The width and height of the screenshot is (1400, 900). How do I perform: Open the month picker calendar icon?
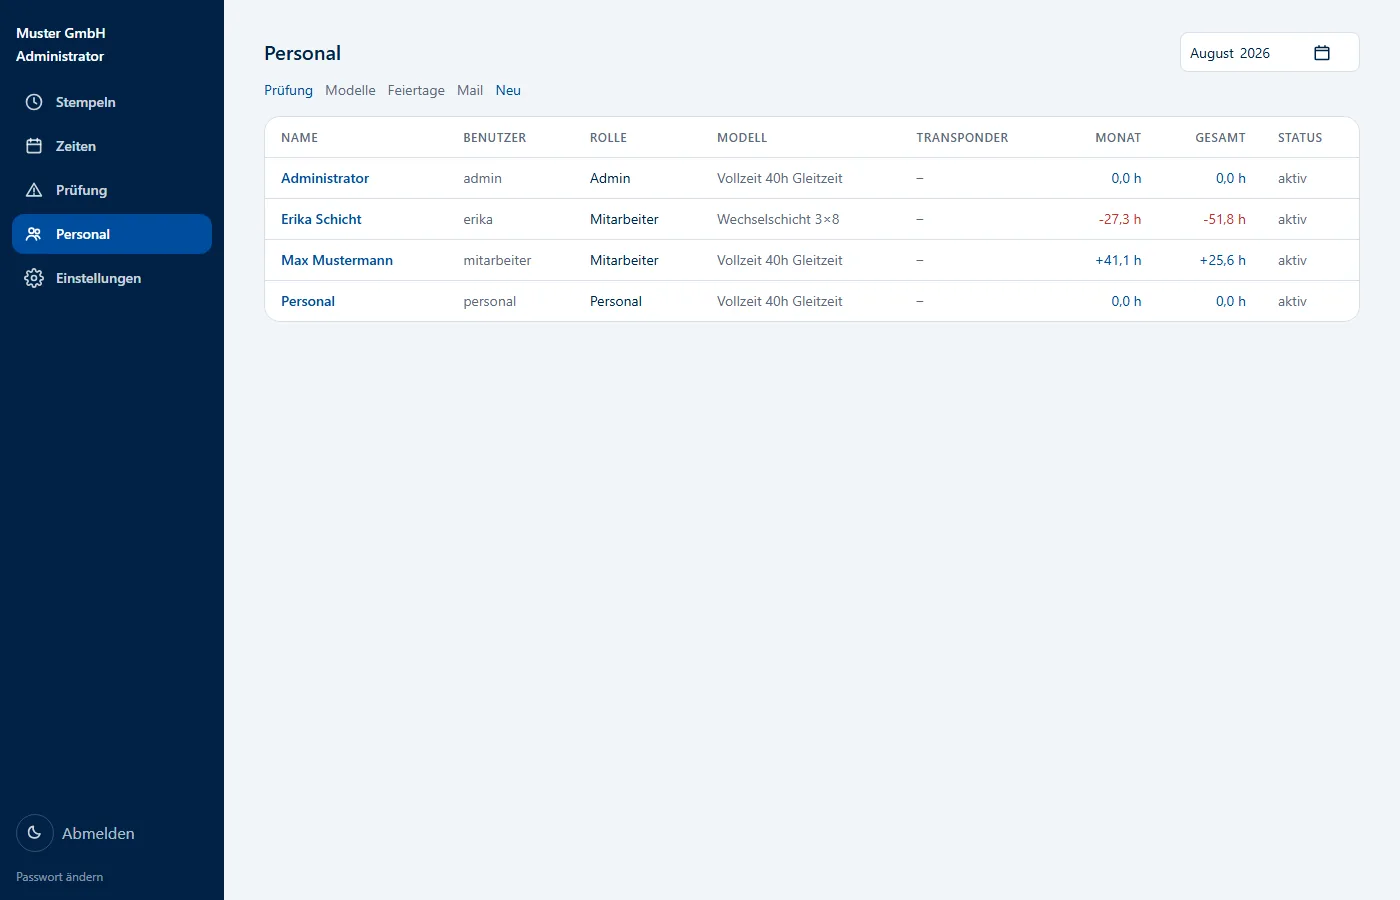click(x=1322, y=53)
